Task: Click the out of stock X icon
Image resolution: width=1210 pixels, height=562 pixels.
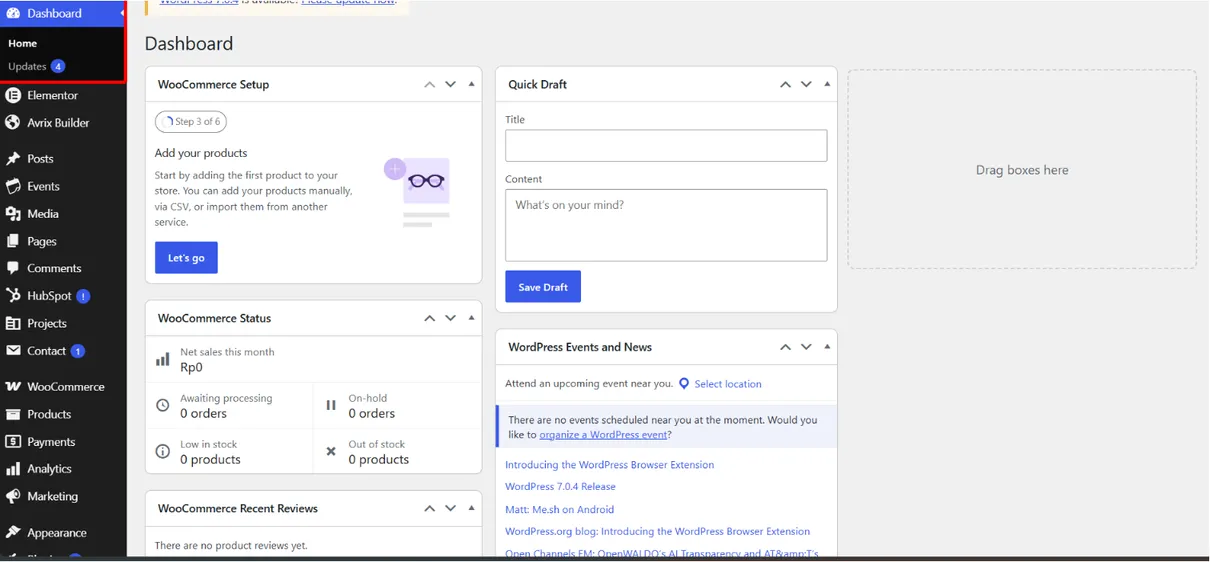Action: [x=331, y=451]
